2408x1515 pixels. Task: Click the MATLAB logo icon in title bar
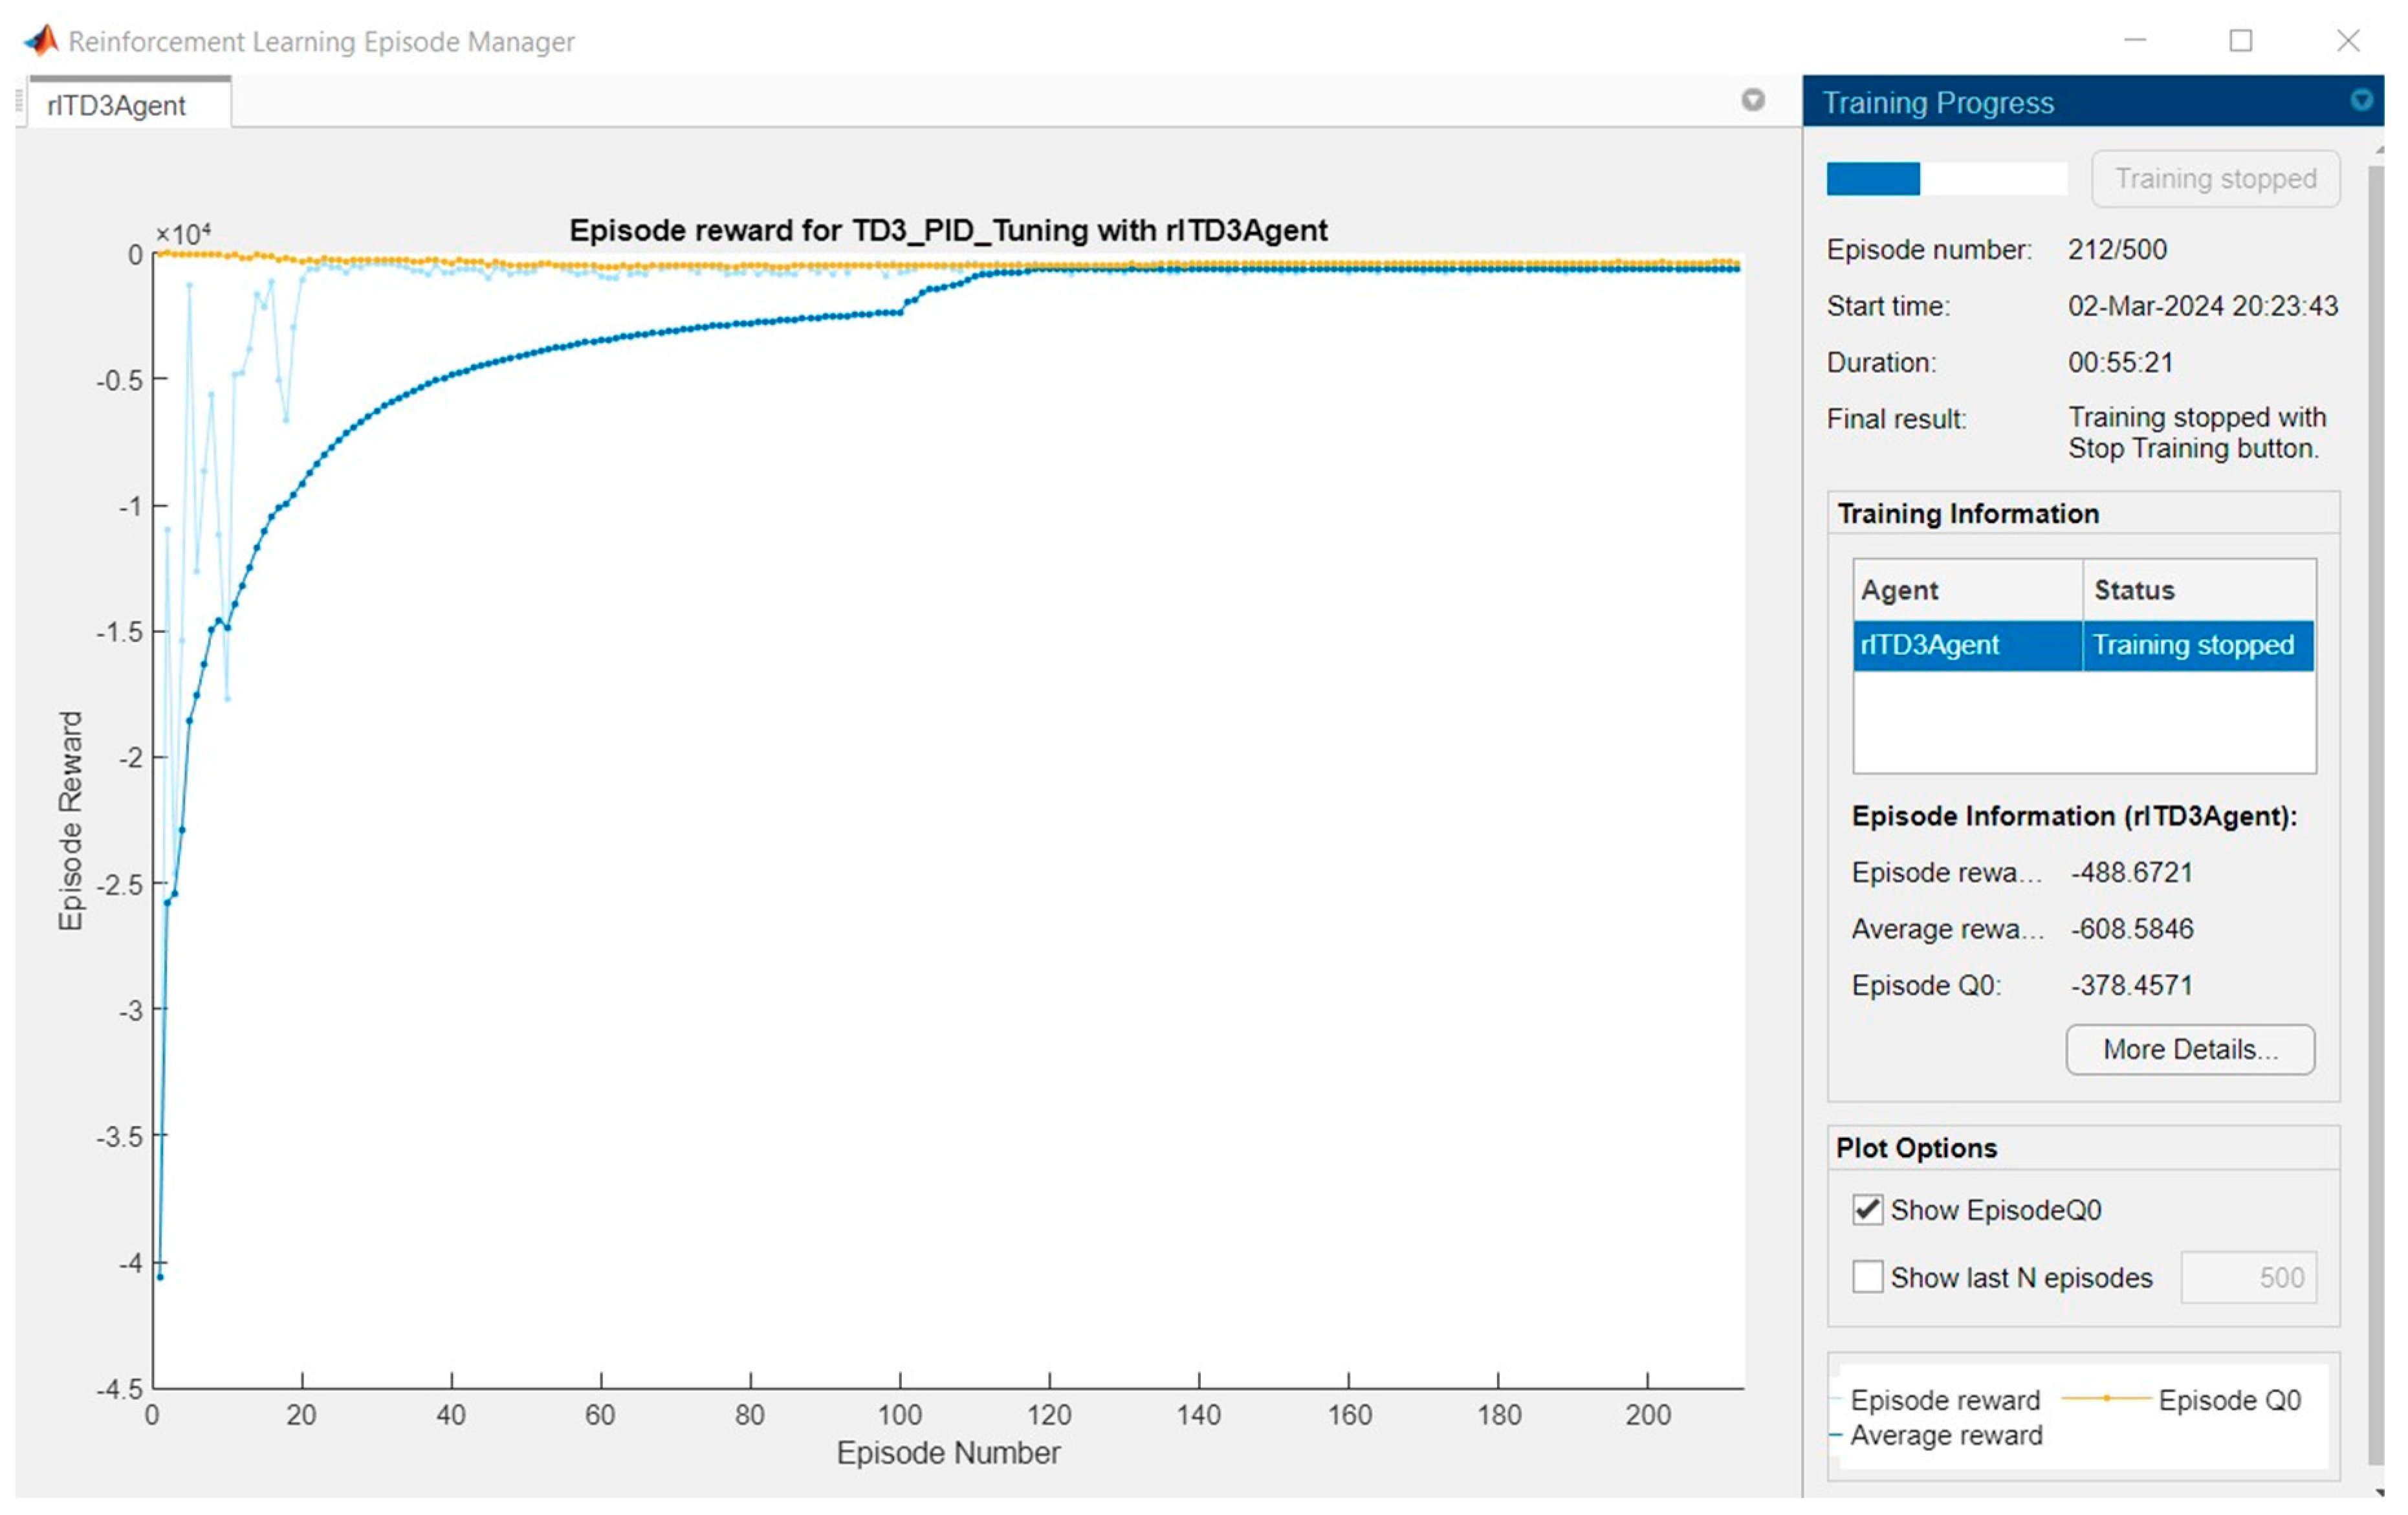coord(41,41)
